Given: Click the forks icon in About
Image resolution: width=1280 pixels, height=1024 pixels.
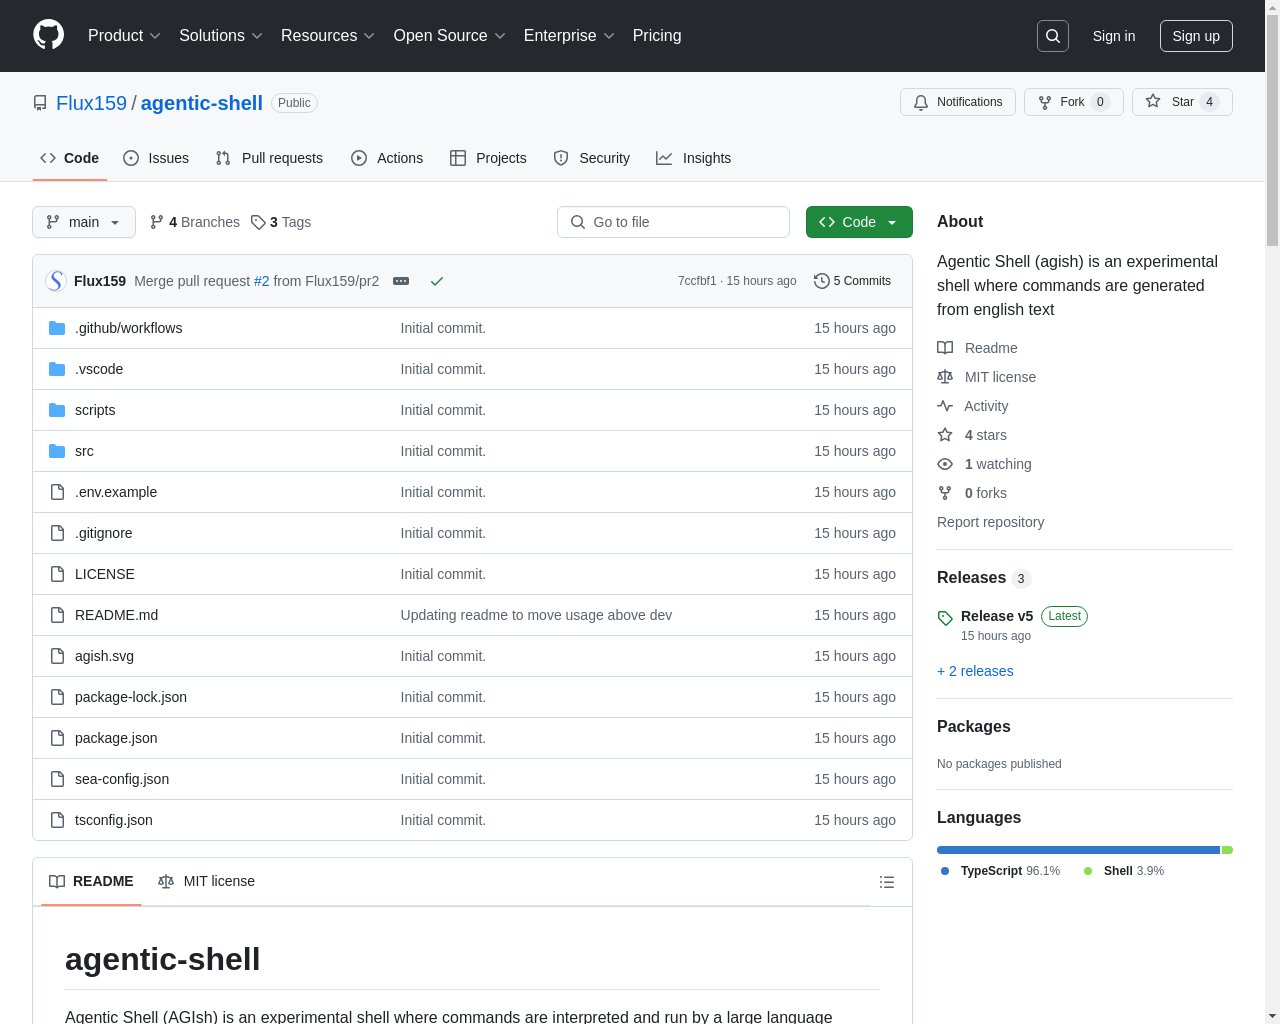Looking at the screenshot, I should (x=945, y=493).
